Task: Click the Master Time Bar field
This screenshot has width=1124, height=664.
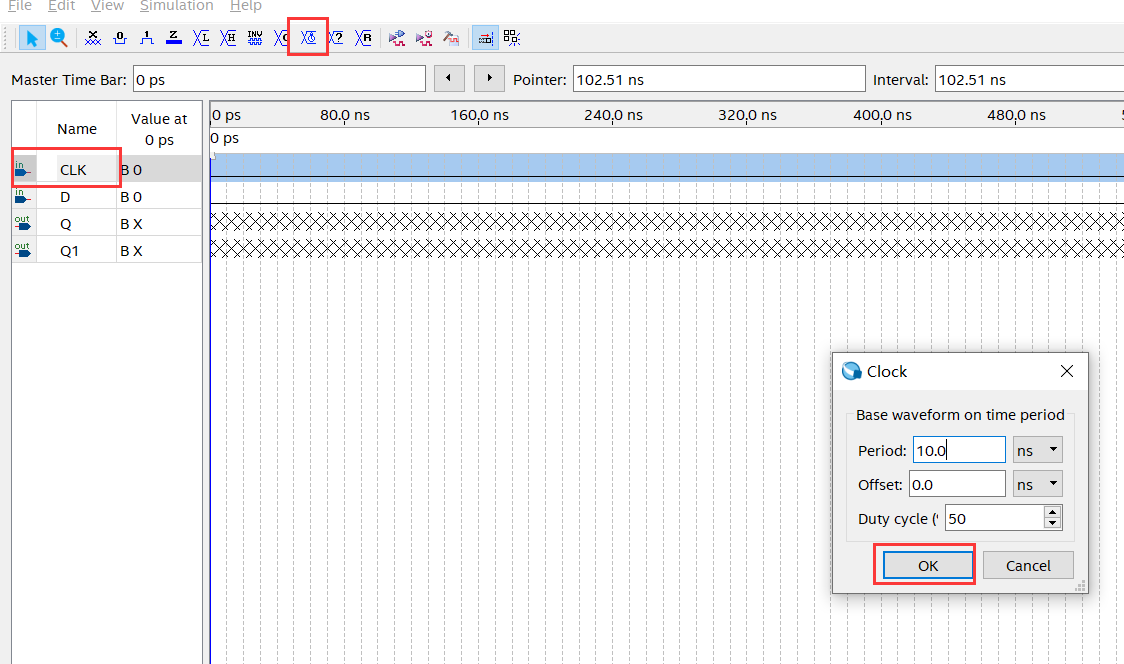Action: [280, 79]
